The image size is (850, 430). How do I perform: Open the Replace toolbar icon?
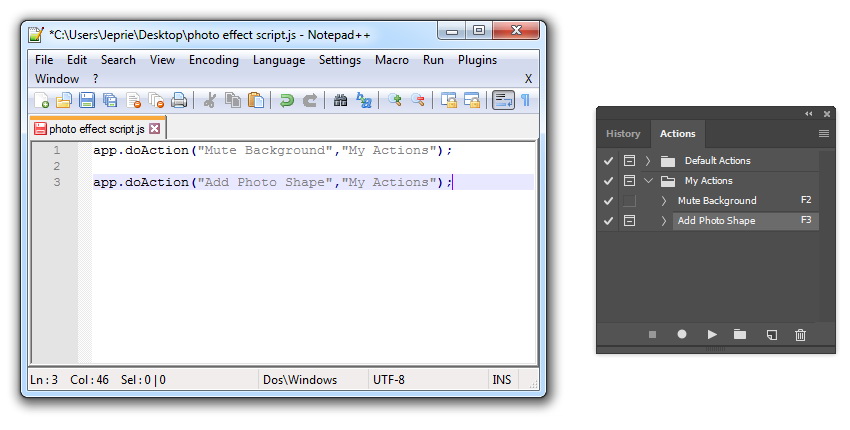click(364, 100)
